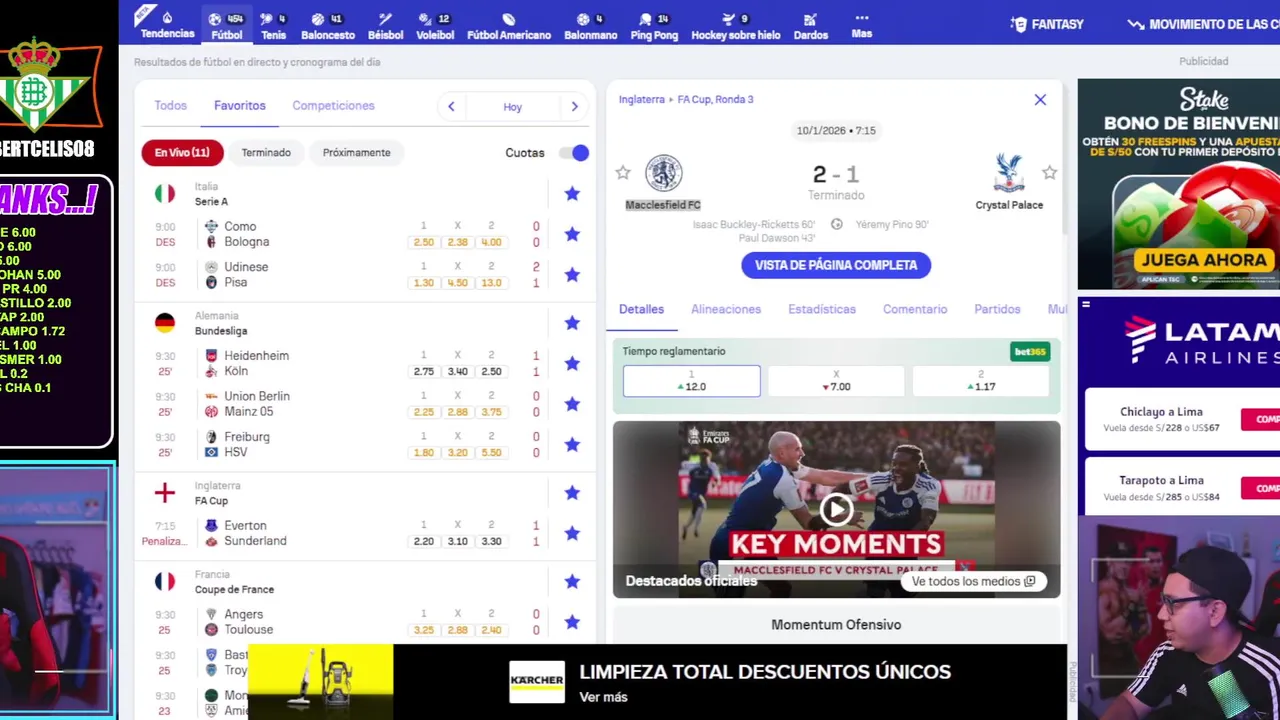Filter by Próximamente matches

[357, 153]
